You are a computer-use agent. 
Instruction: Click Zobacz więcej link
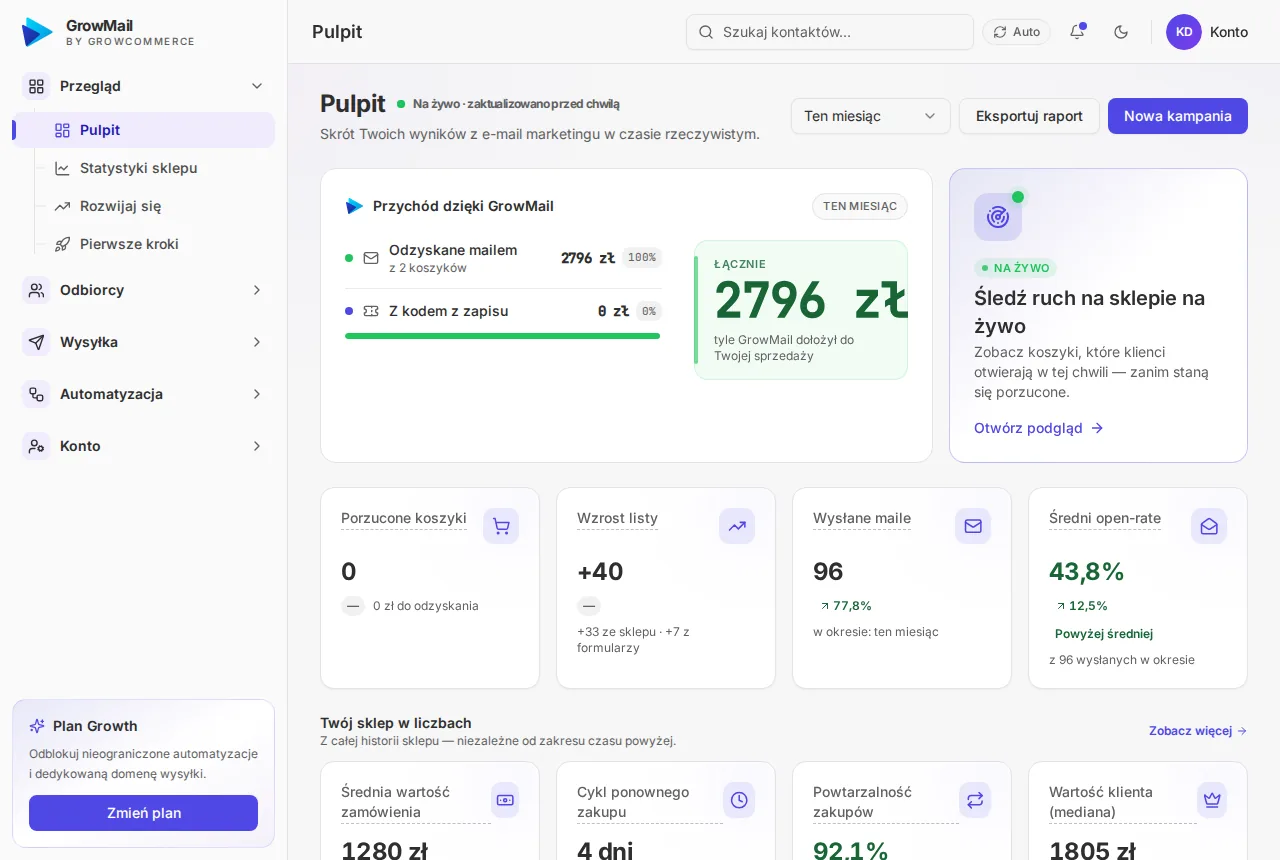pyautogui.click(x=1198, y=731)
